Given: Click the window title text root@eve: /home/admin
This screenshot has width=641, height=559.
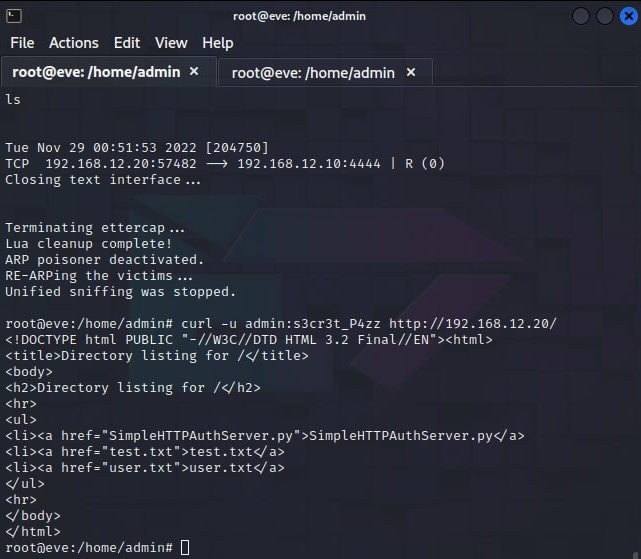Looking at the screenshot, I should [320, 16].
